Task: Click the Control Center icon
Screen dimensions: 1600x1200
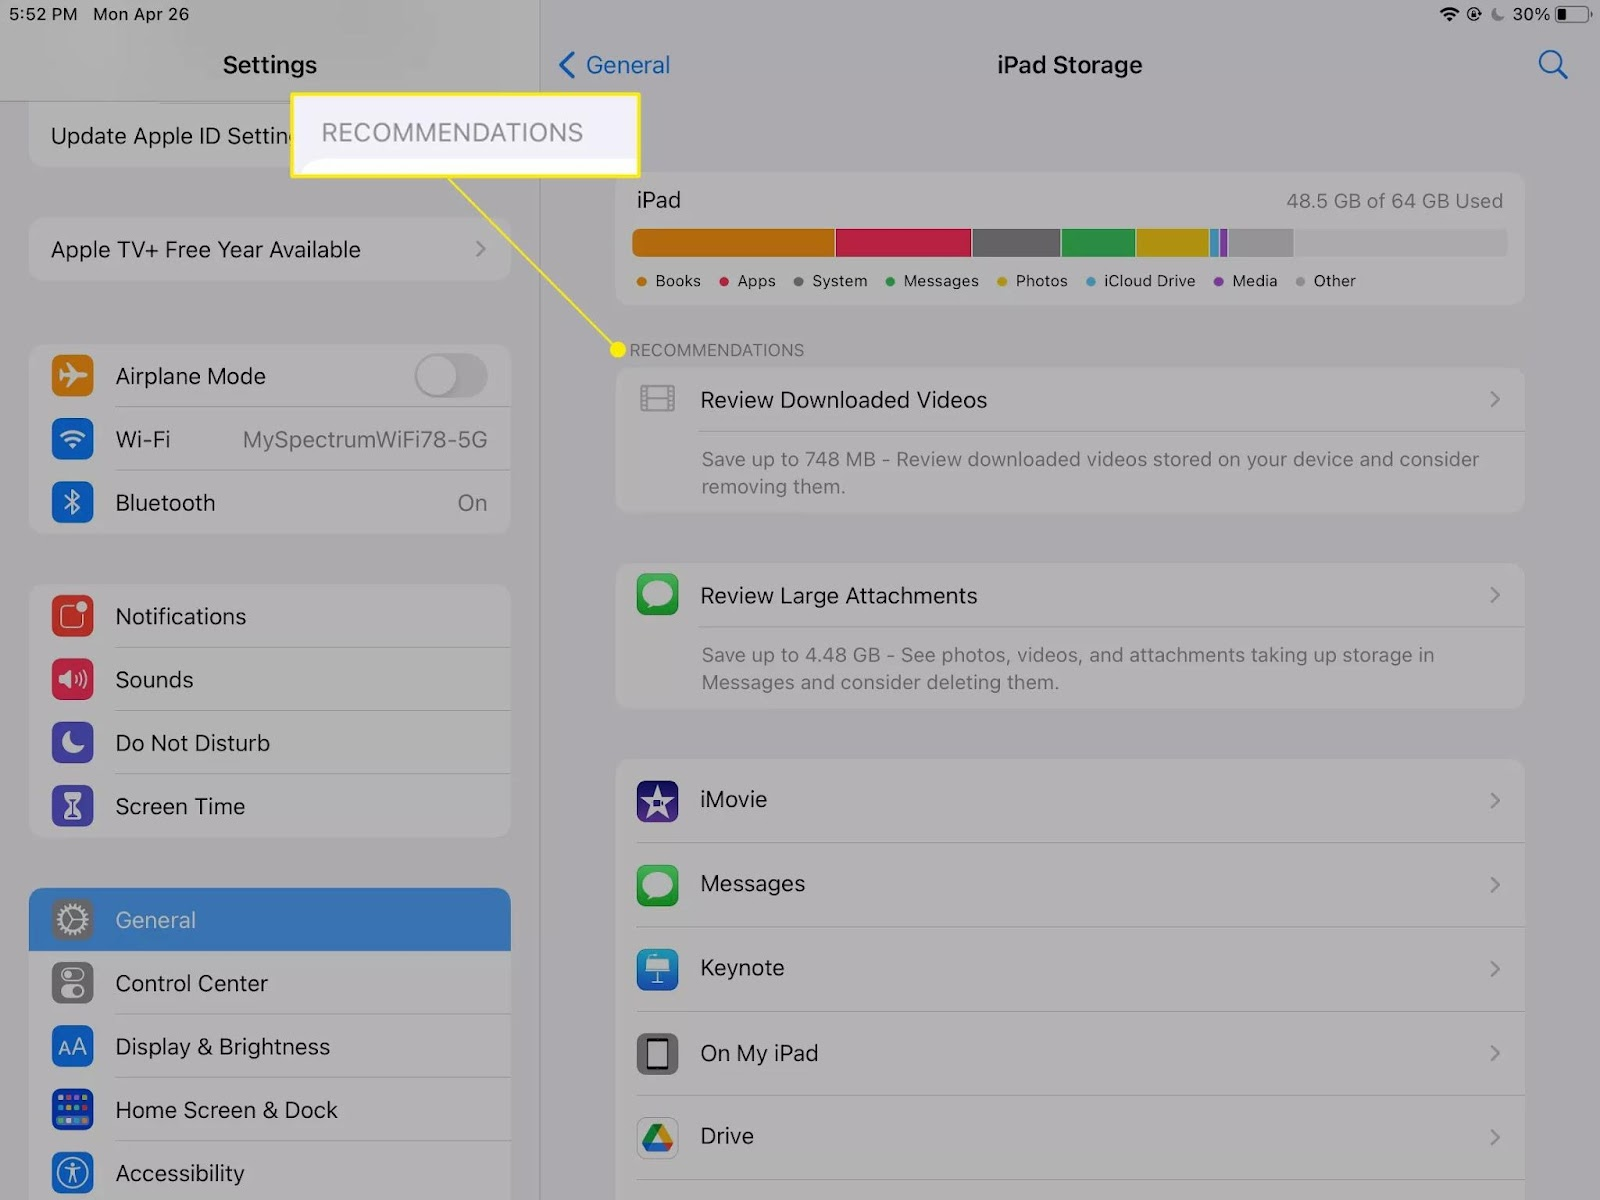Action: 72,983
